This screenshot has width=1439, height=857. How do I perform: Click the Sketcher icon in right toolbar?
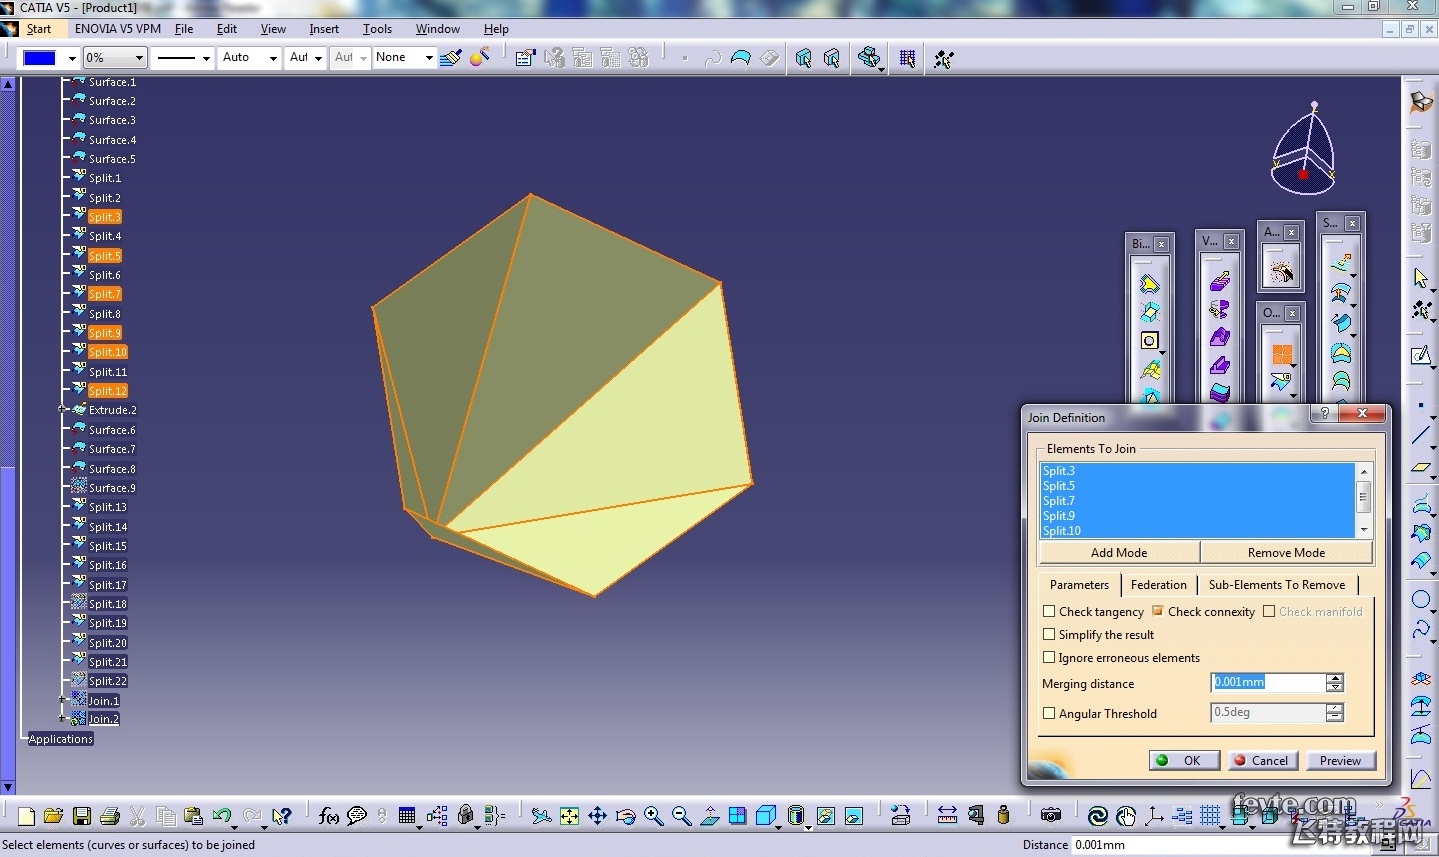pos(1421,356)
